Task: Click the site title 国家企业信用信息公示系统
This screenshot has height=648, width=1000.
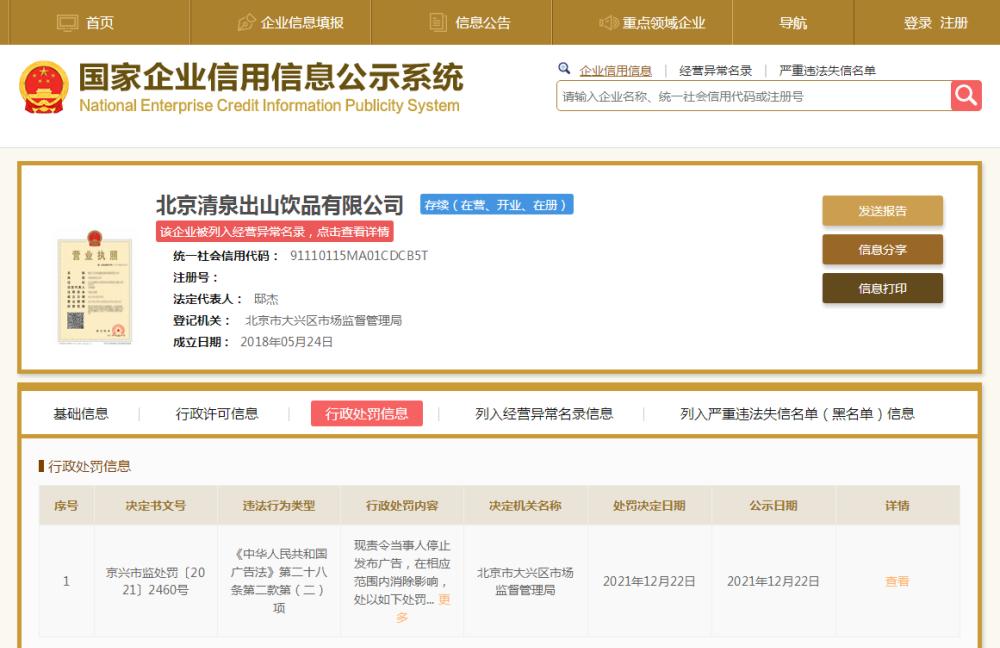Action: (x=271, y=77)
